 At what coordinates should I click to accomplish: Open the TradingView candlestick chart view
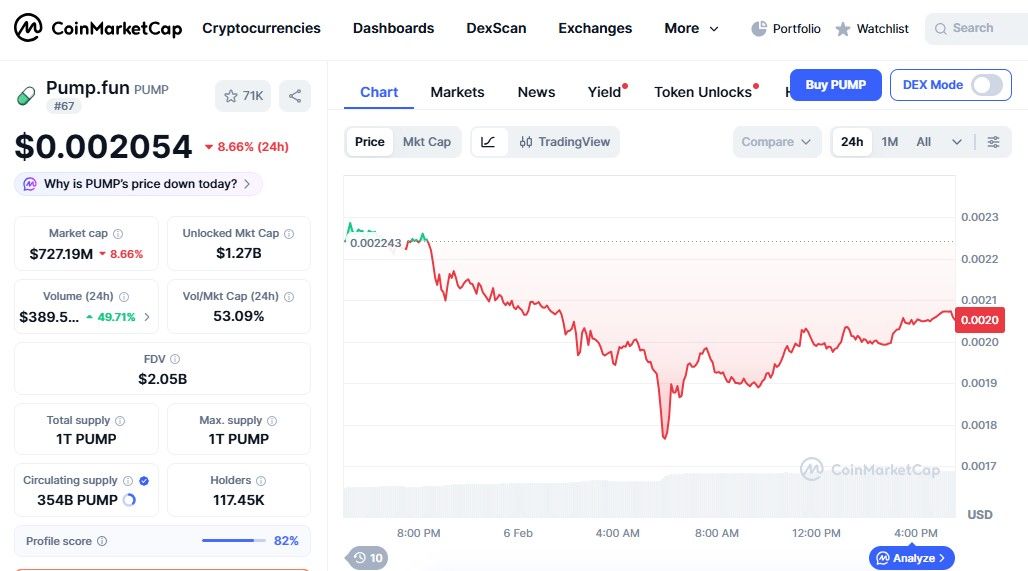[565, 142]
